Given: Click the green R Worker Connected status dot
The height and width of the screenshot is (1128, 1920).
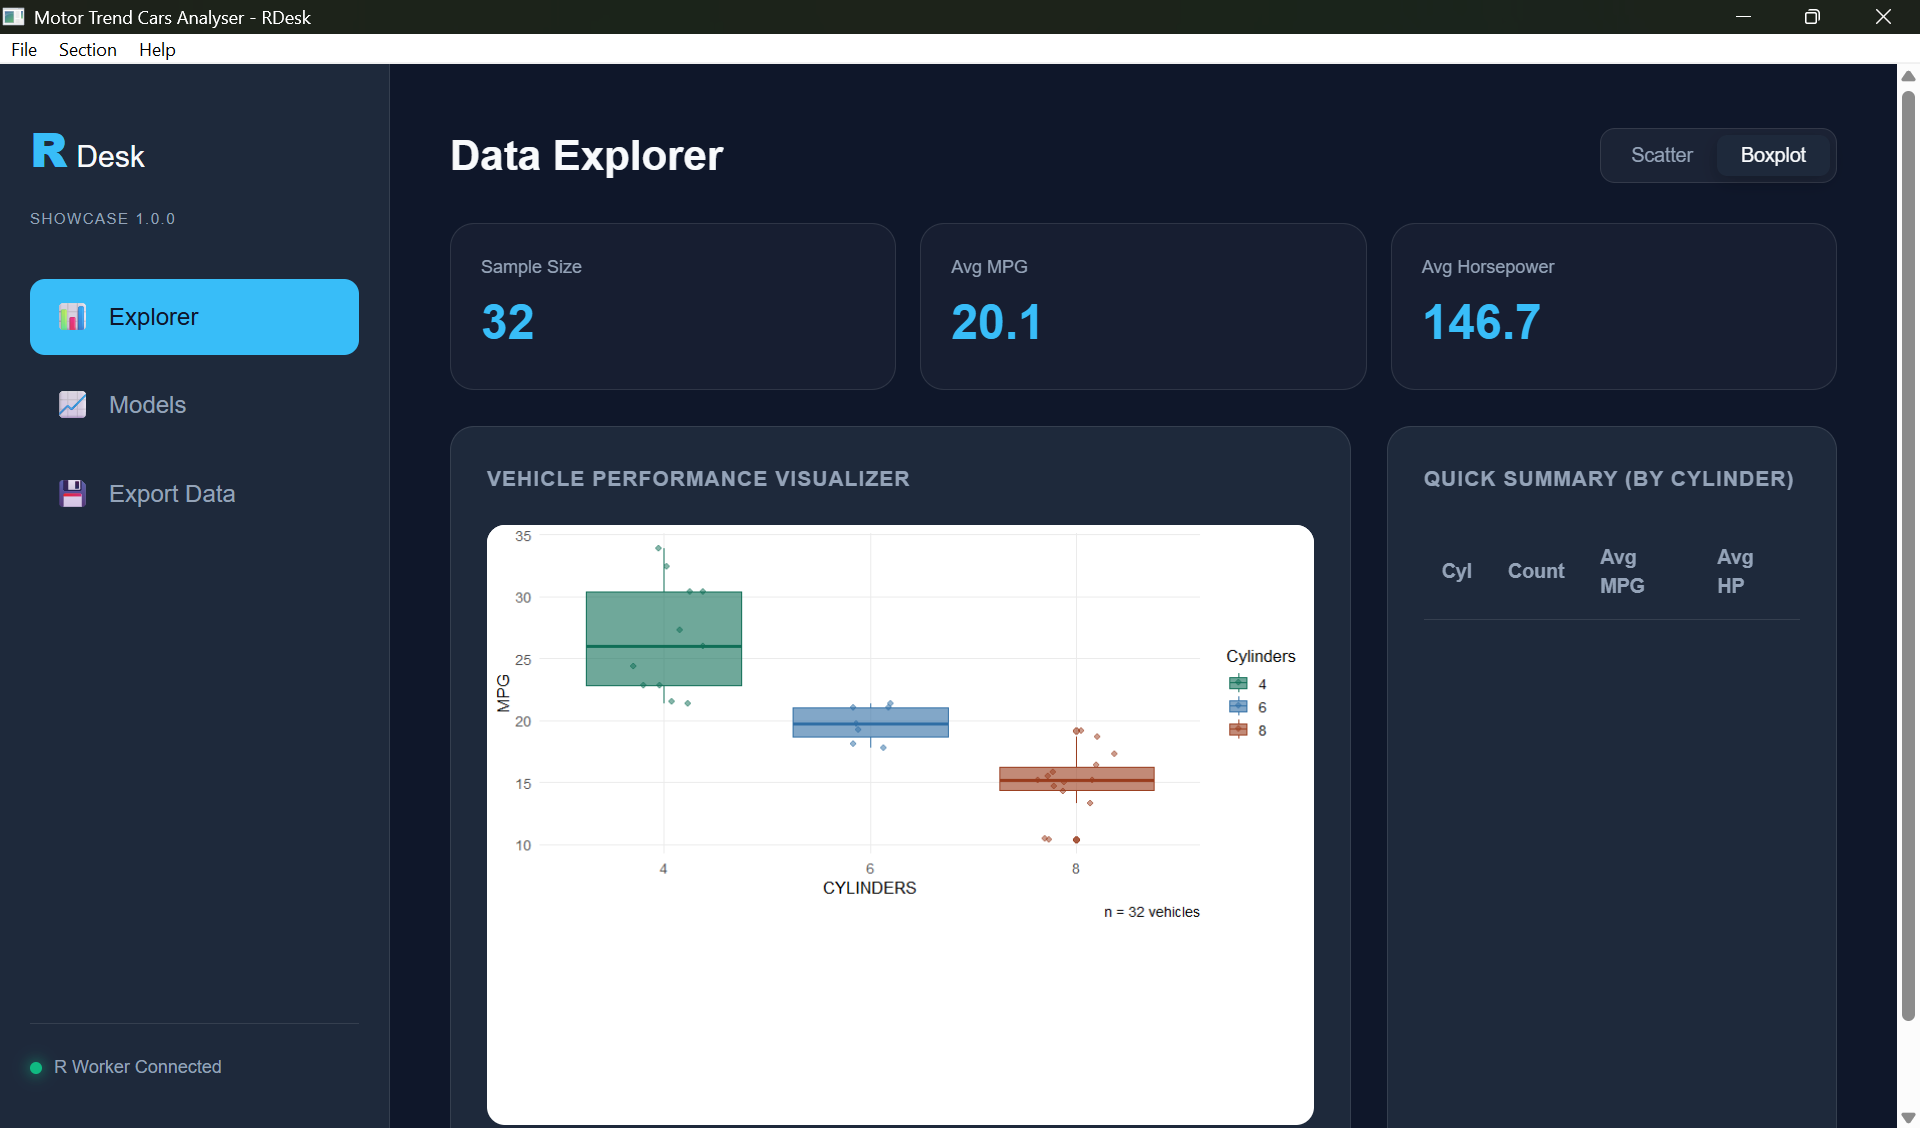Looking at the screenshot, I should 35,1067.
